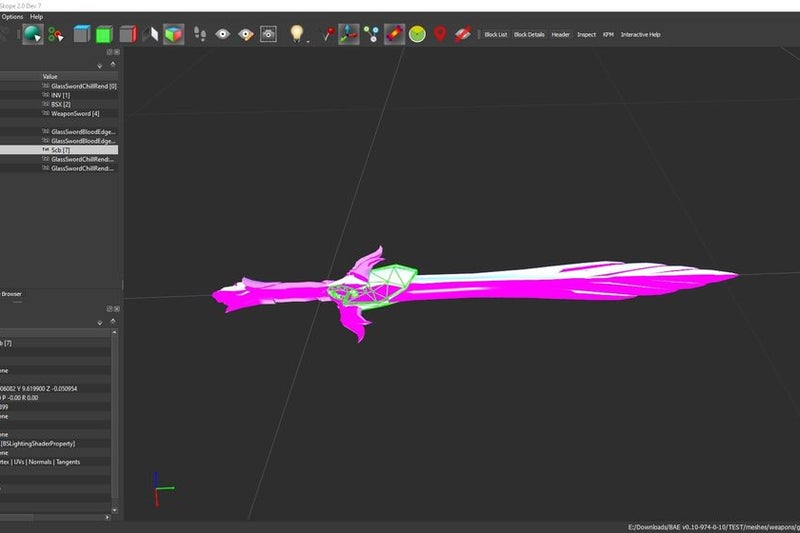This screenshot has width=800, height=533.
Task: Switch to Side view red cube icon
Action: click(x=128, y=34)
